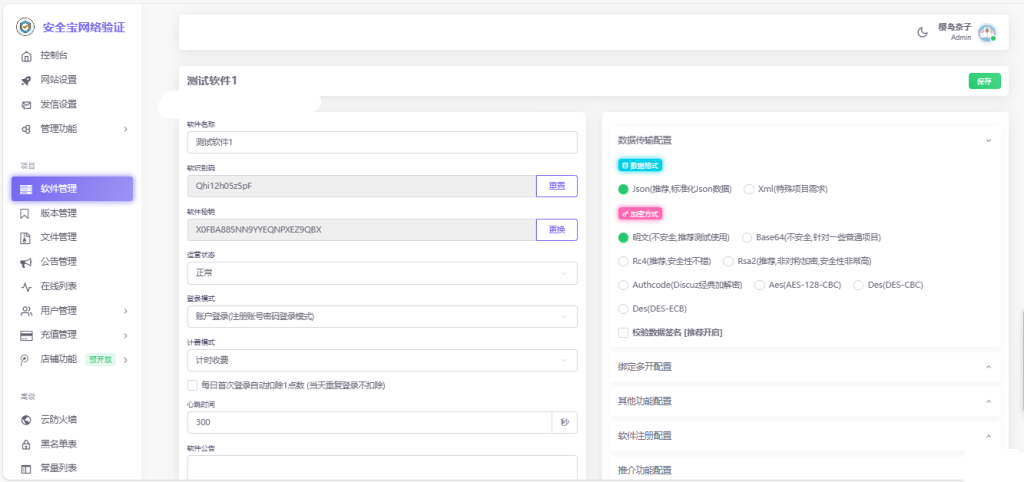
Task: Expand the 绑定多开配置 section
Action: coord(805,367)
